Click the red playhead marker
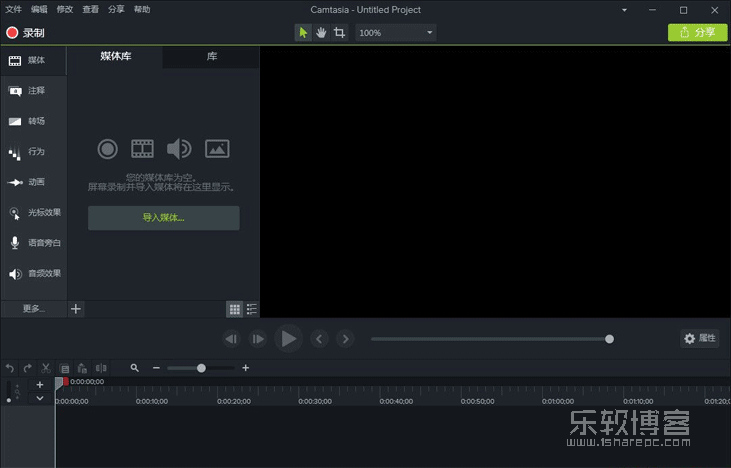This screenshot has height=468, width=731. point(66,382)
